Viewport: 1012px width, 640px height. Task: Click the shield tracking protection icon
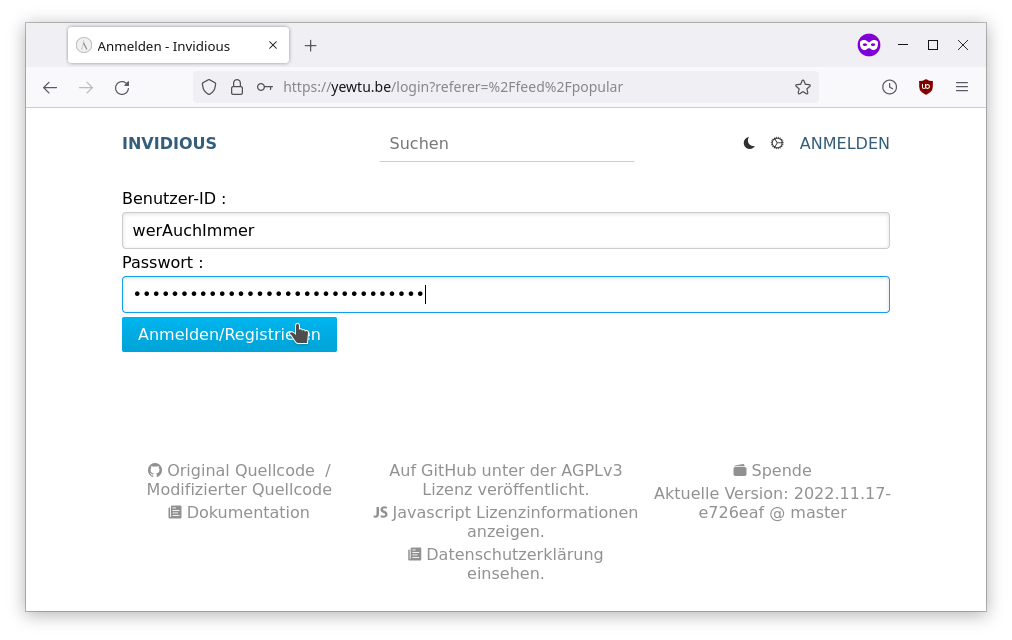209,87
